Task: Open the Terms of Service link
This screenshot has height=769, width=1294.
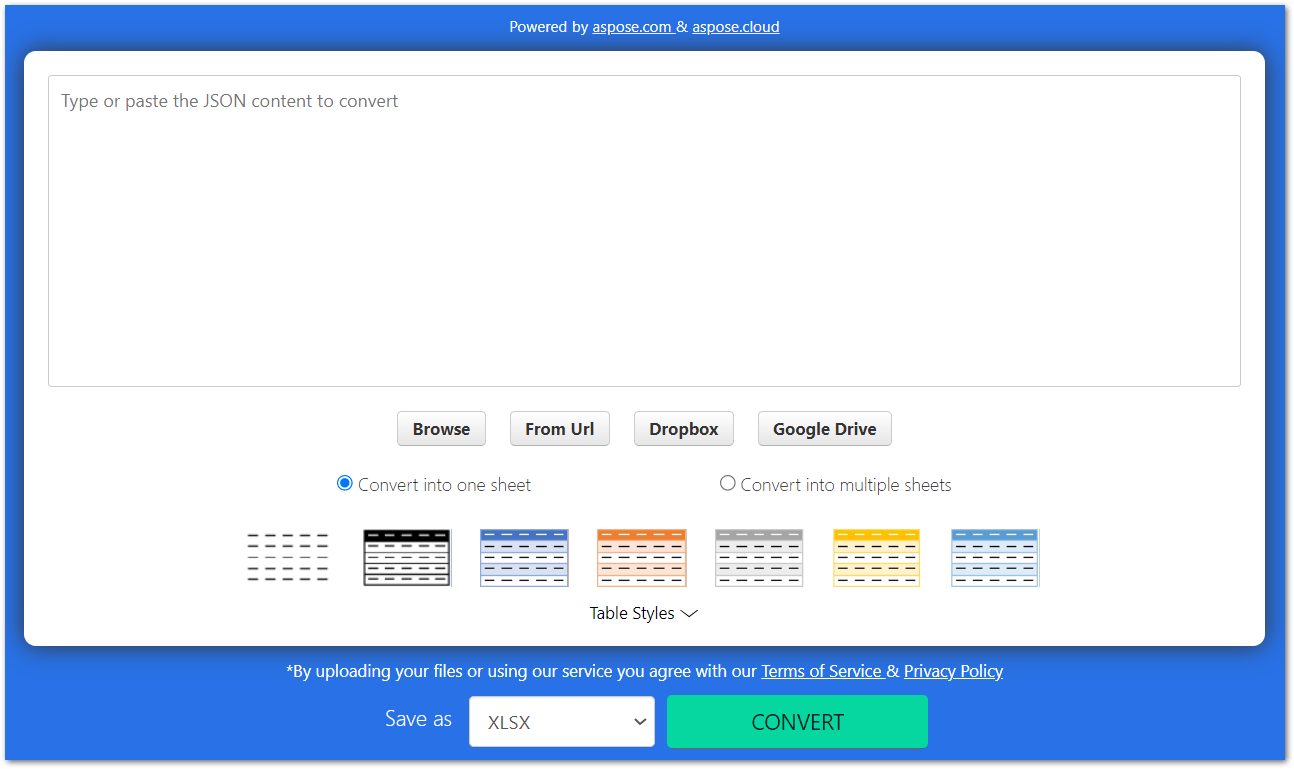Action: (821, 671)
